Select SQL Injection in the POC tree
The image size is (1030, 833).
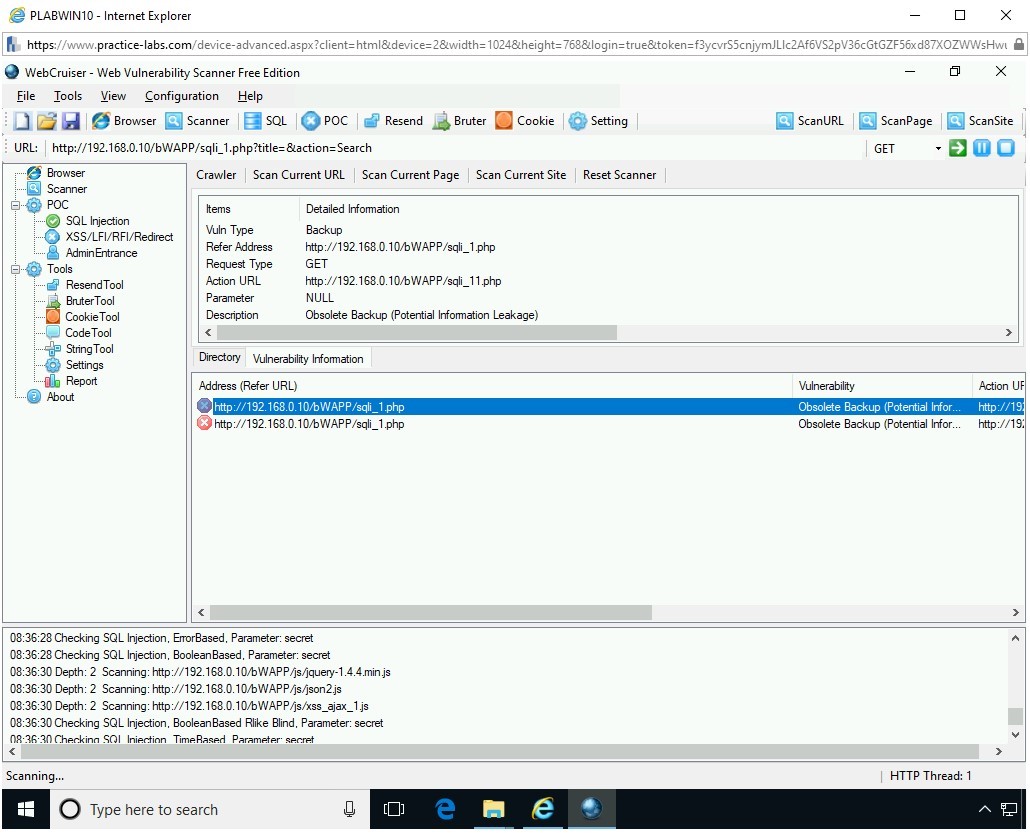point(97,221)
